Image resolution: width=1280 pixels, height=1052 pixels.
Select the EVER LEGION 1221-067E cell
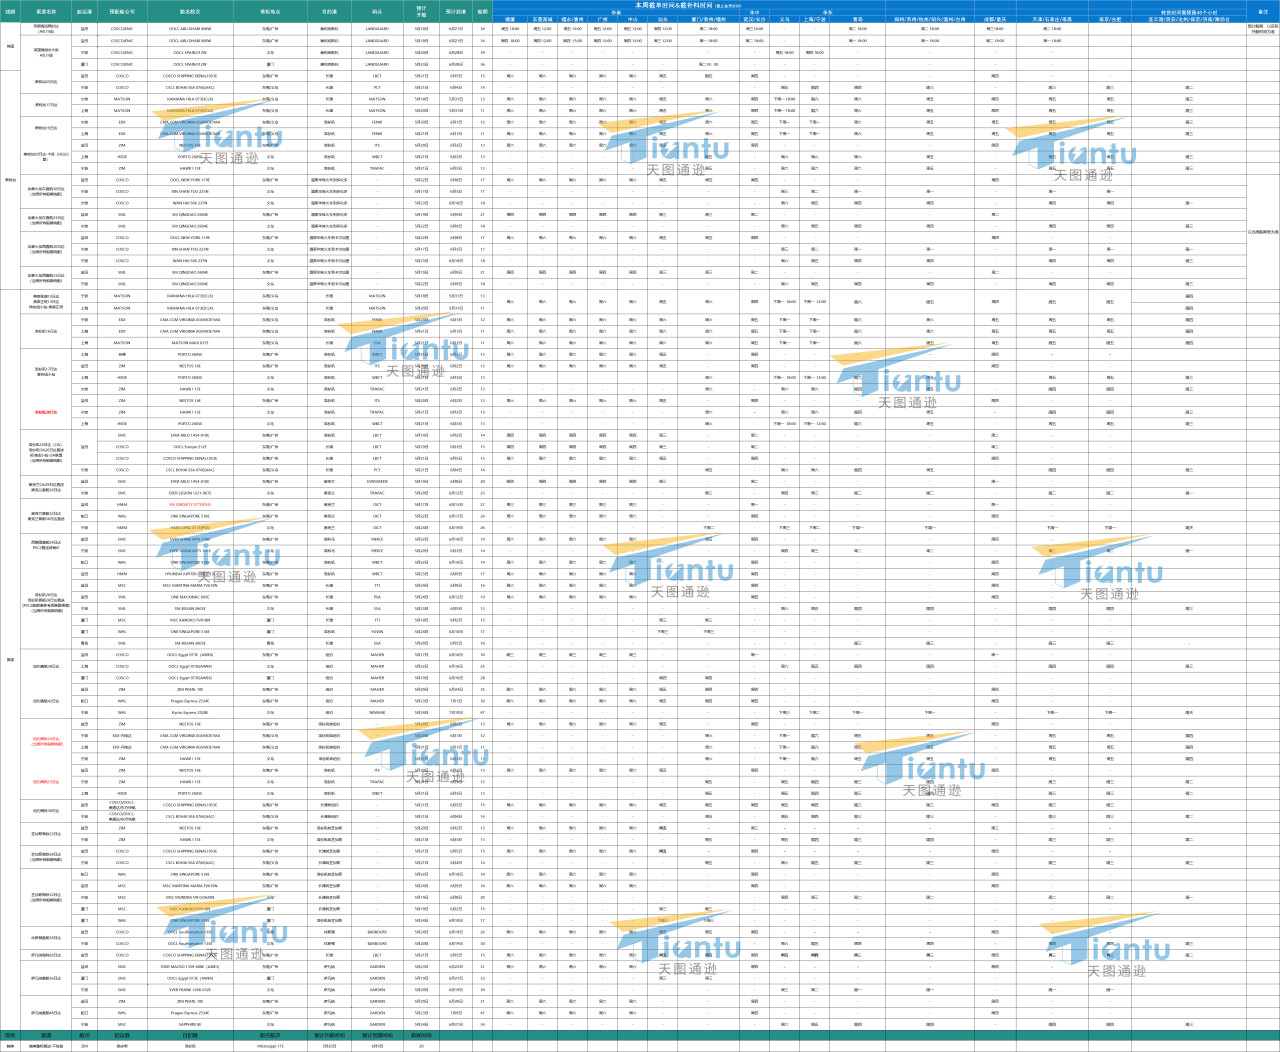(x=190, y=493)
